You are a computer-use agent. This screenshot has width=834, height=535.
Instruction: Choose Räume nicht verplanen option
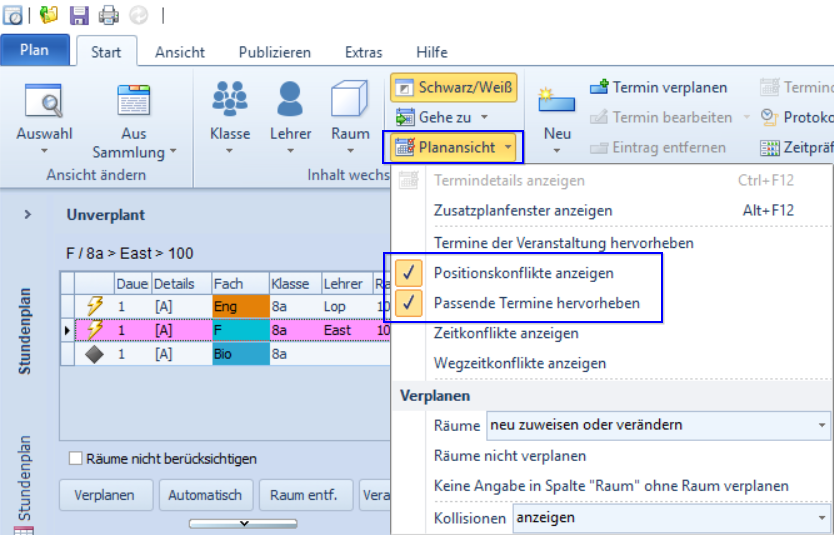[x=510, y=456]
